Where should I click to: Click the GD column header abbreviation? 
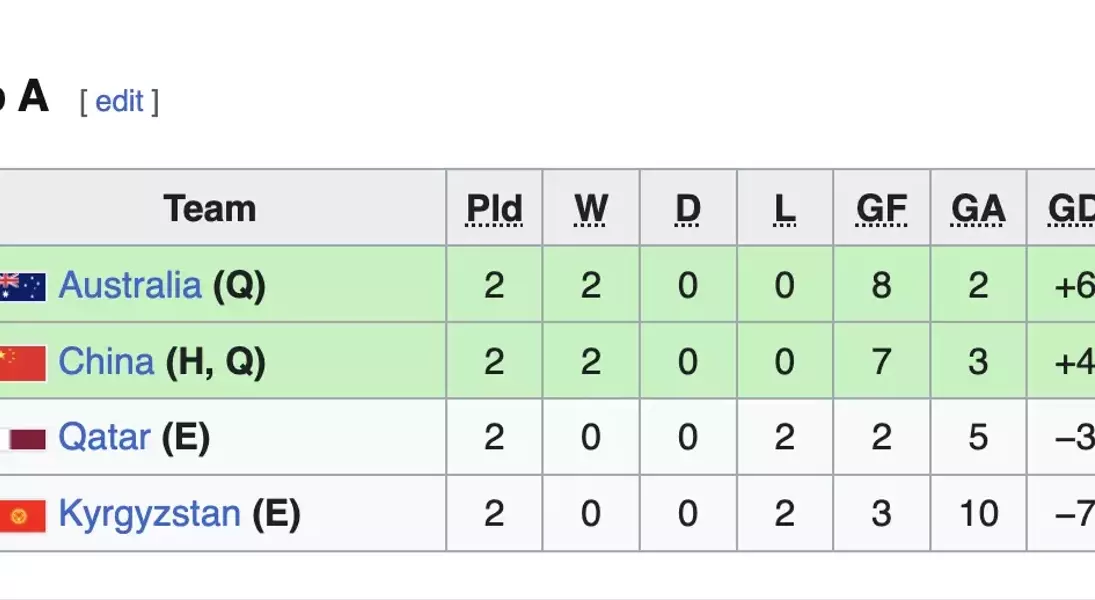point(1071,209)
